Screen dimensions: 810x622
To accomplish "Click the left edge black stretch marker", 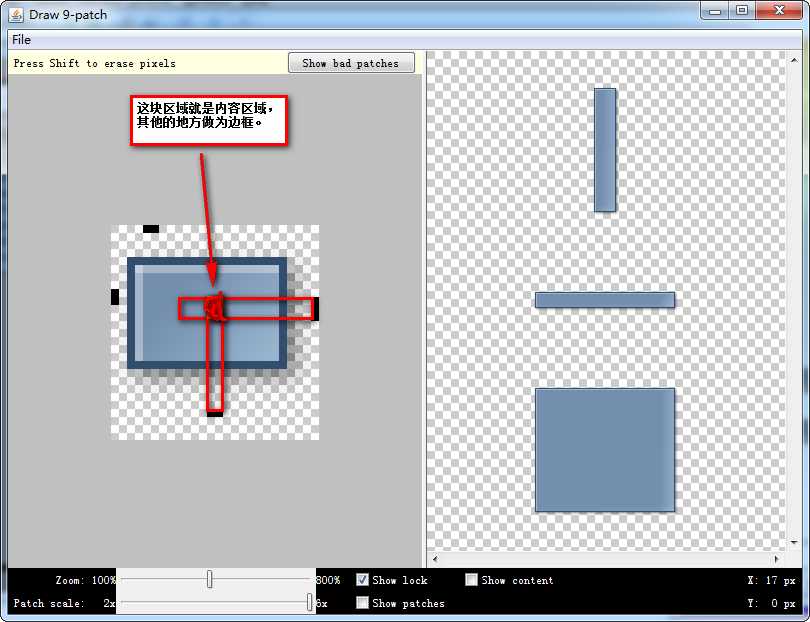I will (115, 297).
